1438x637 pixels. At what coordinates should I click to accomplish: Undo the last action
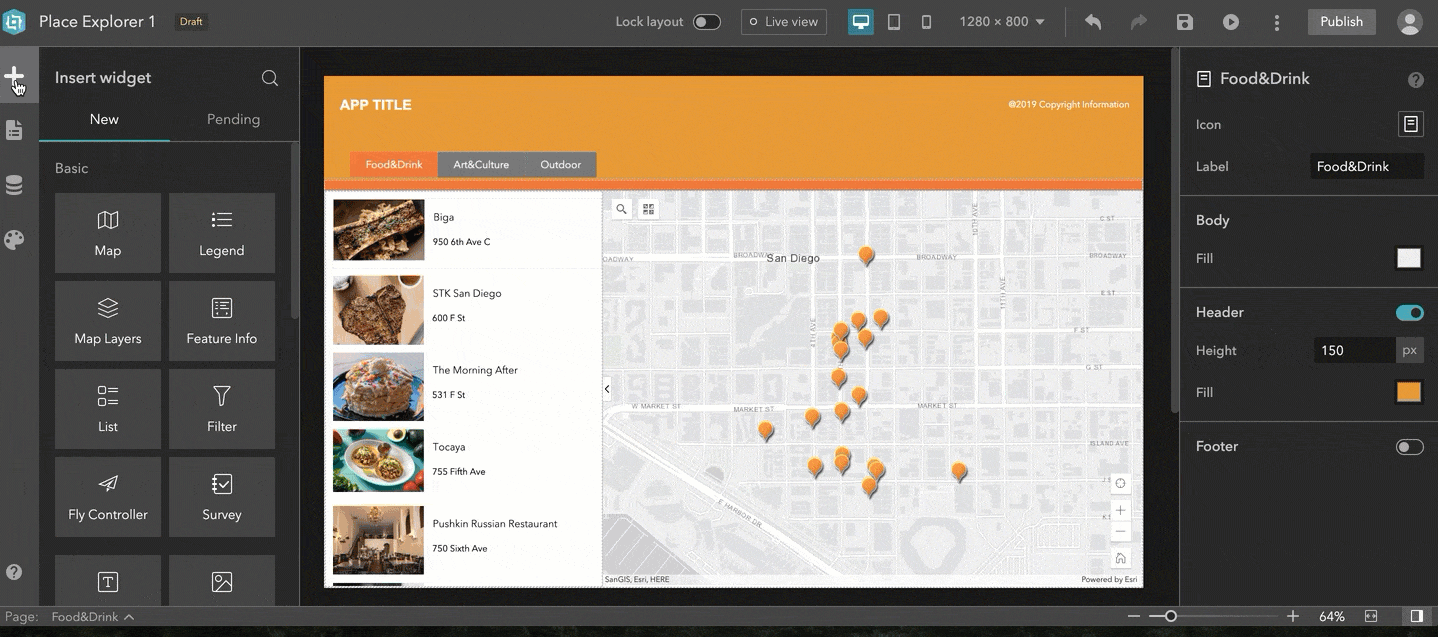(1093, 22)
